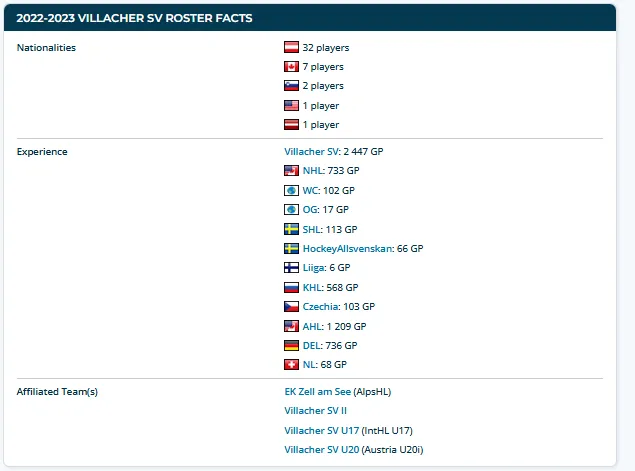Click the '7 players' text
This screenshot has width=635, height=471.
(323, 66)
